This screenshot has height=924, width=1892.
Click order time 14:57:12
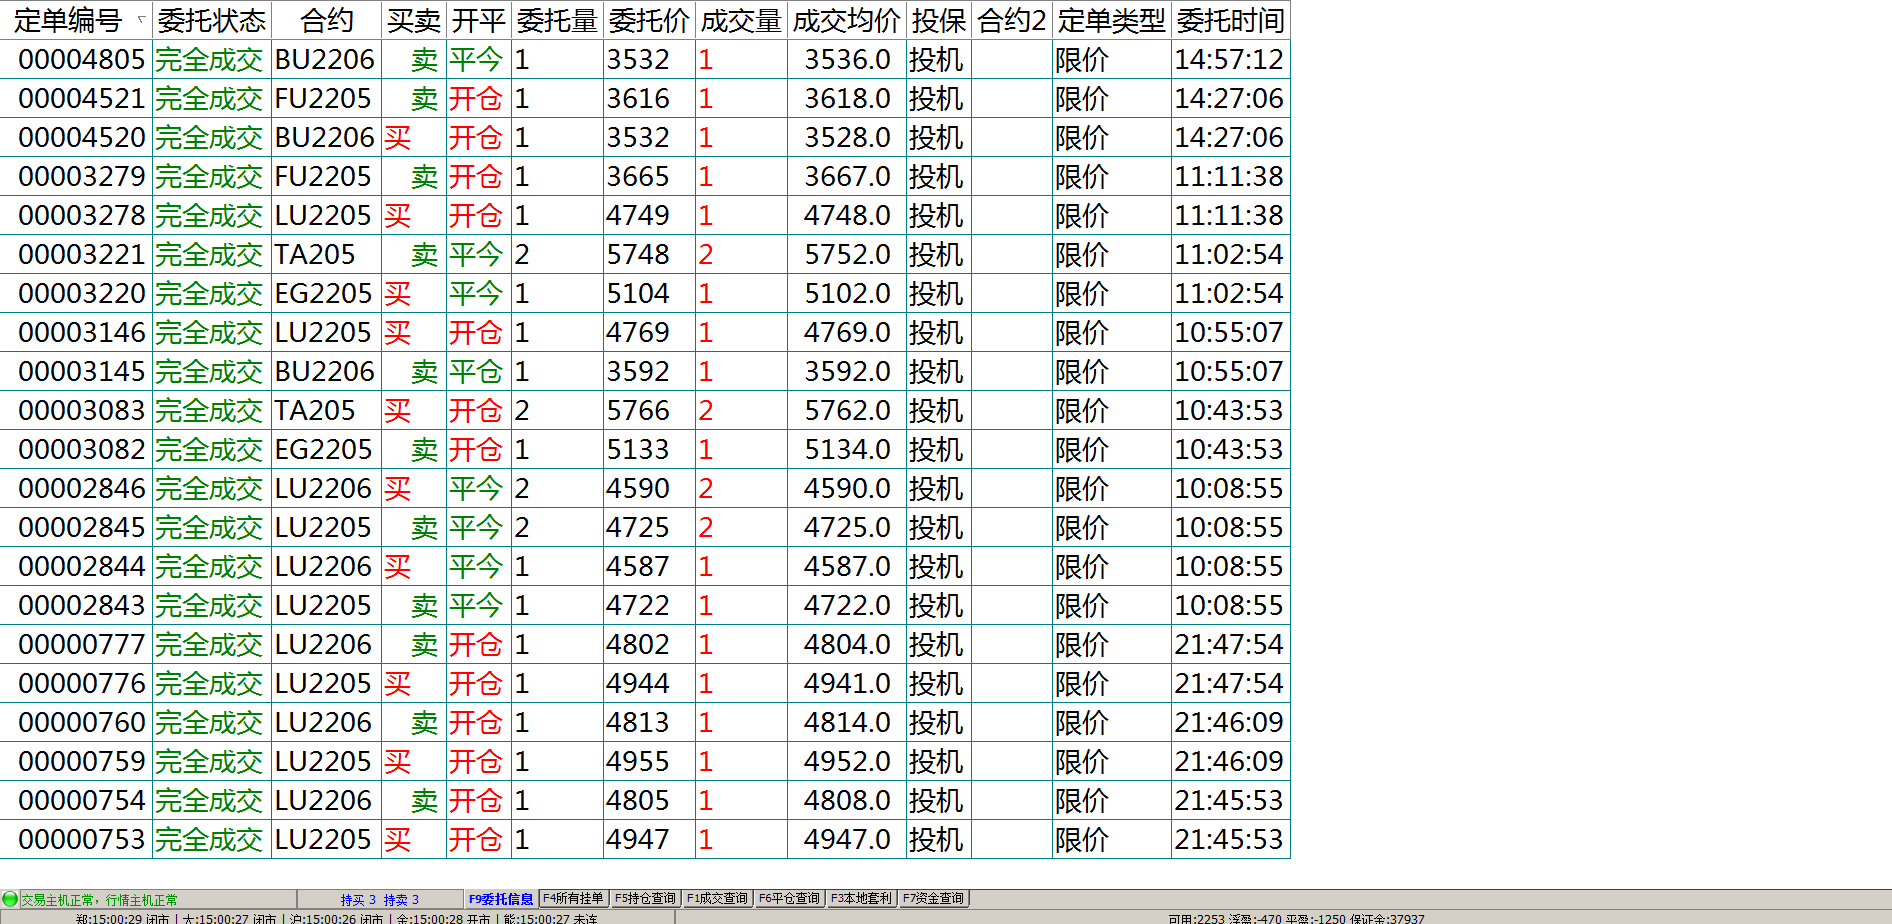[1229, 60]
